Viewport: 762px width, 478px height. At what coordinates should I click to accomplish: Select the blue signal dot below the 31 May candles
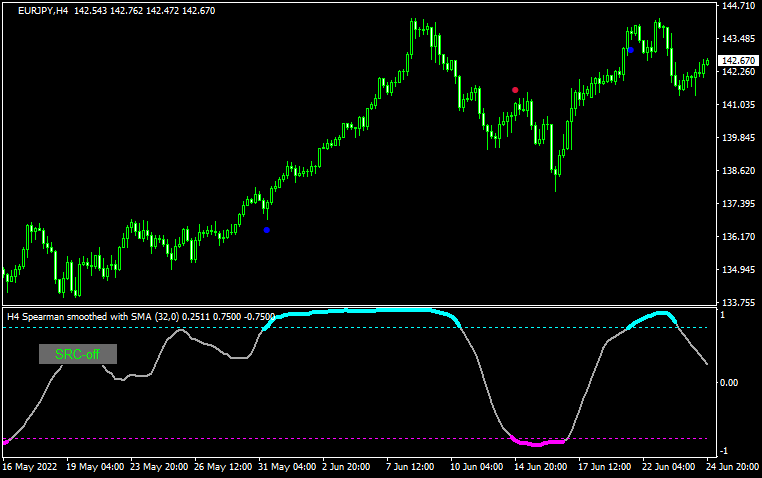coord(266,230)
